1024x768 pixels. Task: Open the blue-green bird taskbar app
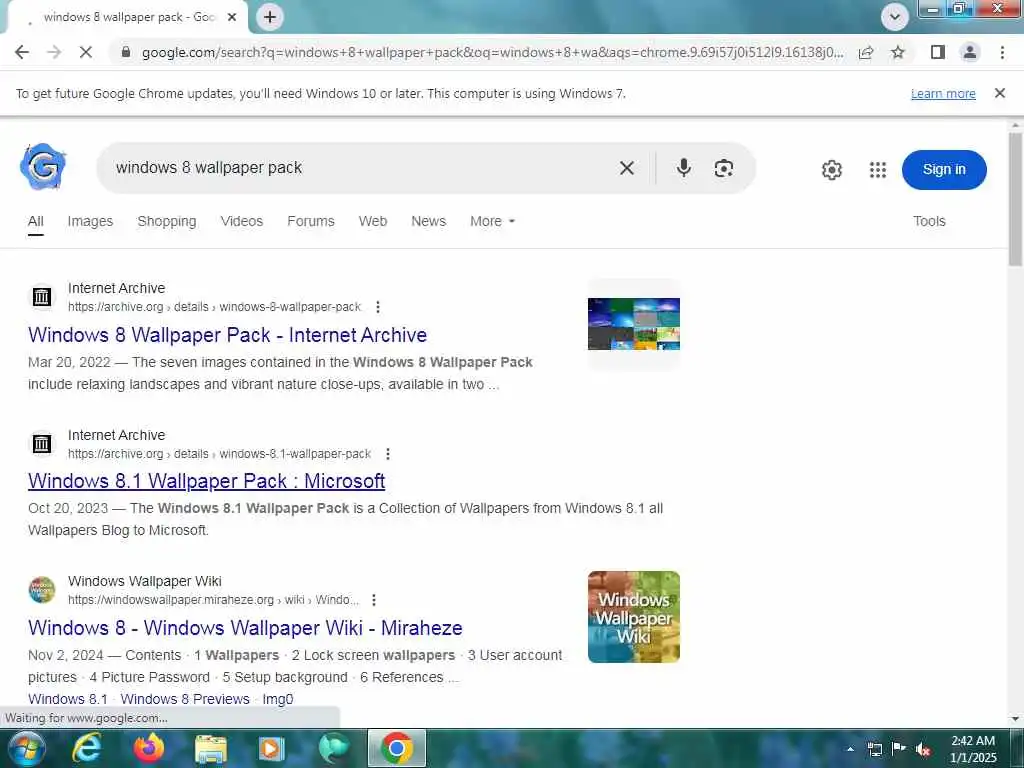coord(334,748)
